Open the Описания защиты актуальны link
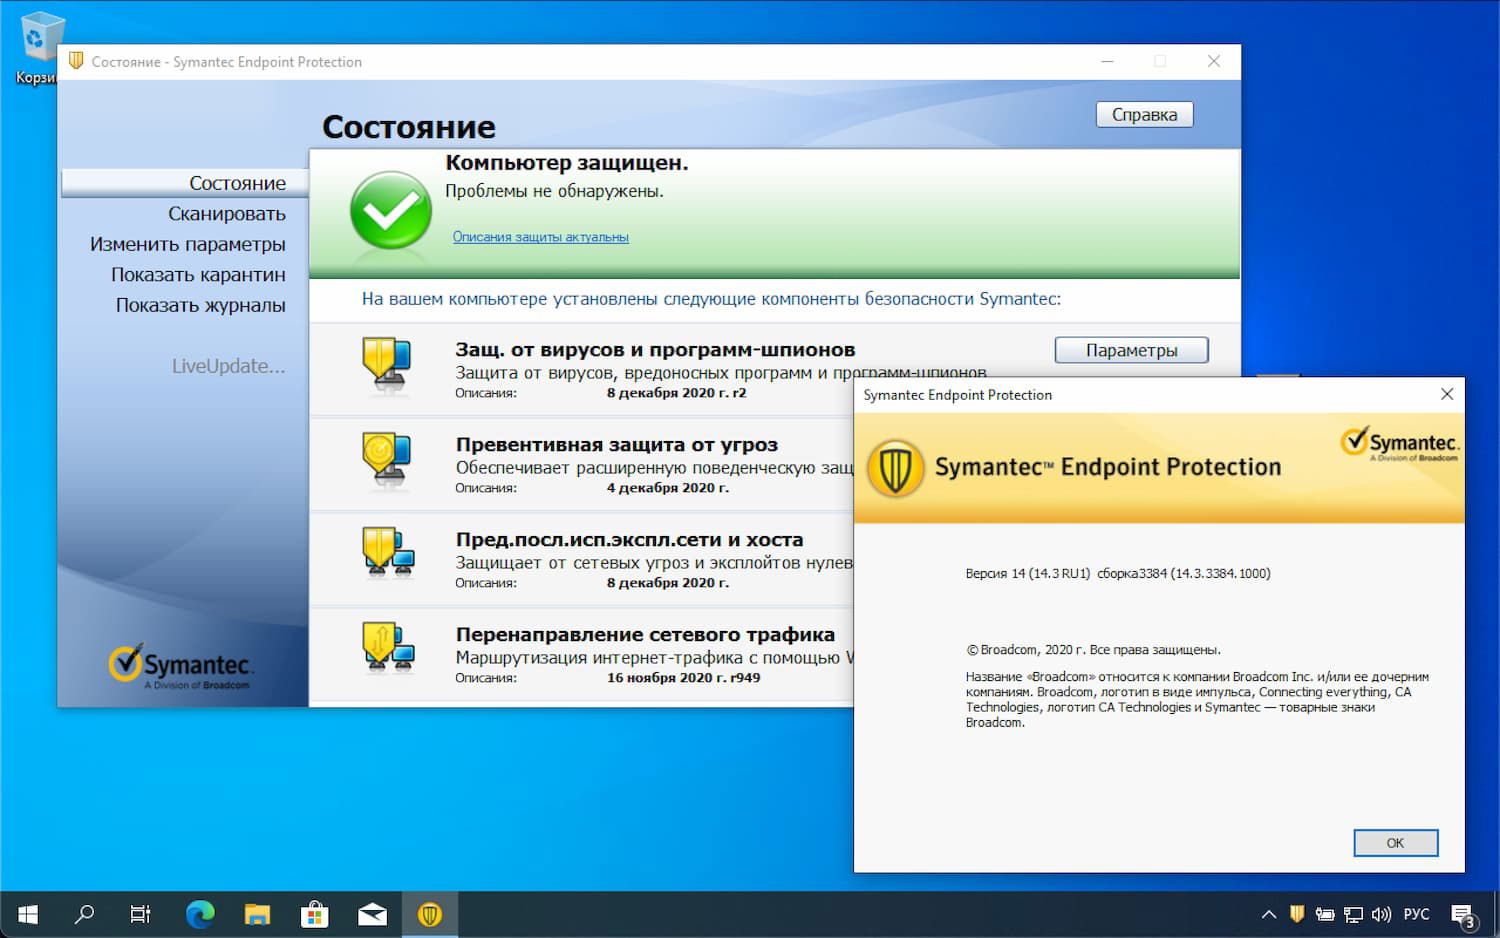This screenshot has width=1500, height=938. pos(540,237)
